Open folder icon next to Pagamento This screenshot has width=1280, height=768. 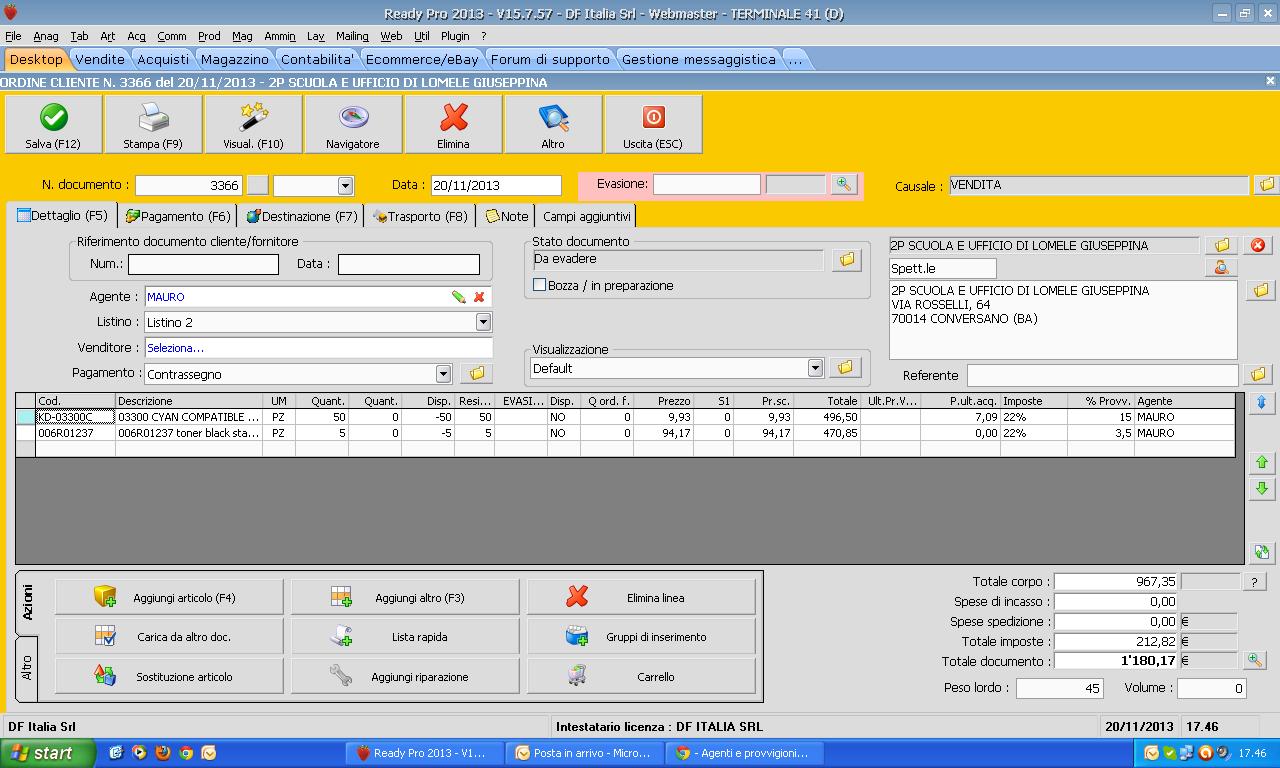click(x=477, y=374)
